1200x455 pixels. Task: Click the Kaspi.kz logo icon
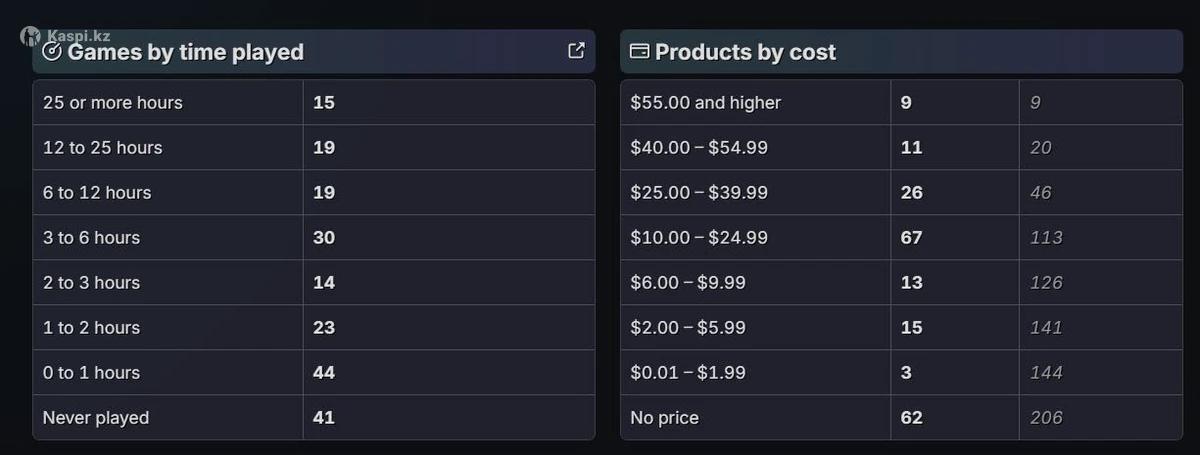30,36
